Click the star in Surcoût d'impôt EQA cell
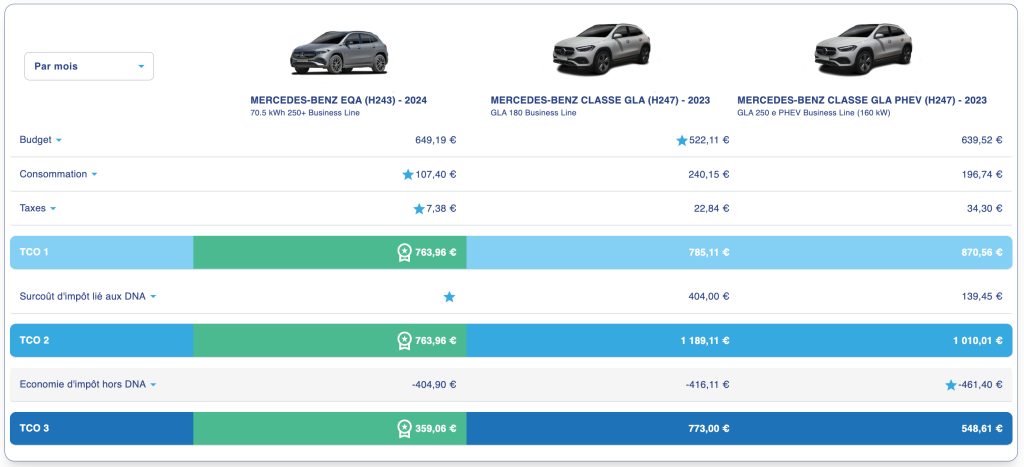The image size is (1024, 467). point(449,297)
